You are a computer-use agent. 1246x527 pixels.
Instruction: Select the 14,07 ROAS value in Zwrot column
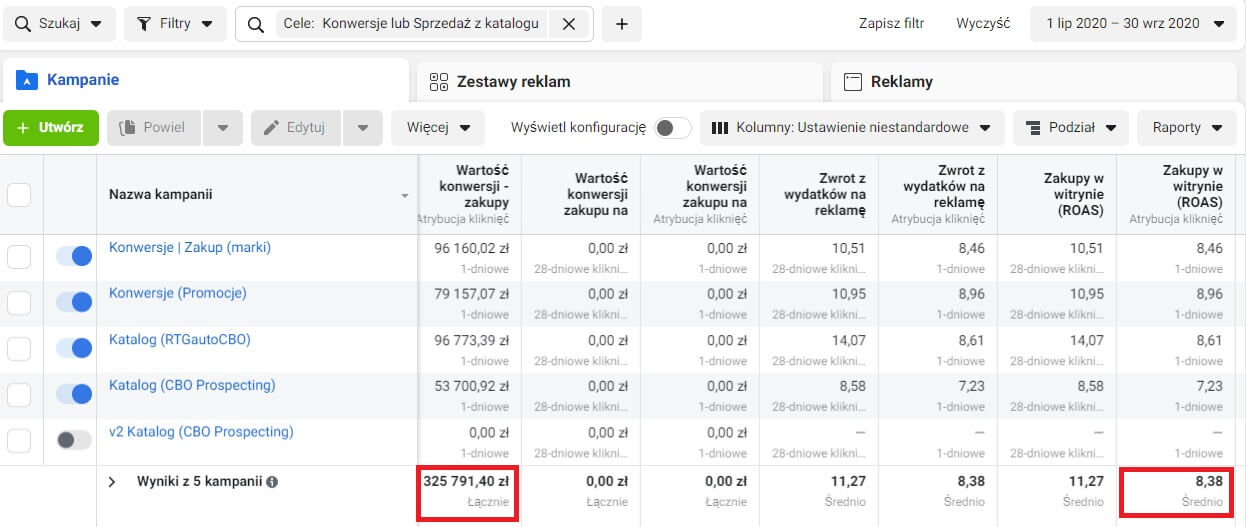(x=849, y=340)
